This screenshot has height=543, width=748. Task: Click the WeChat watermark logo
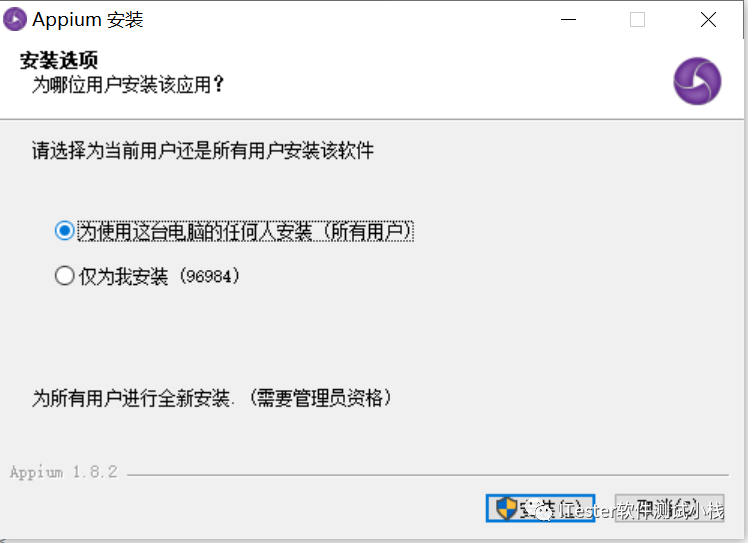point(540,510)
